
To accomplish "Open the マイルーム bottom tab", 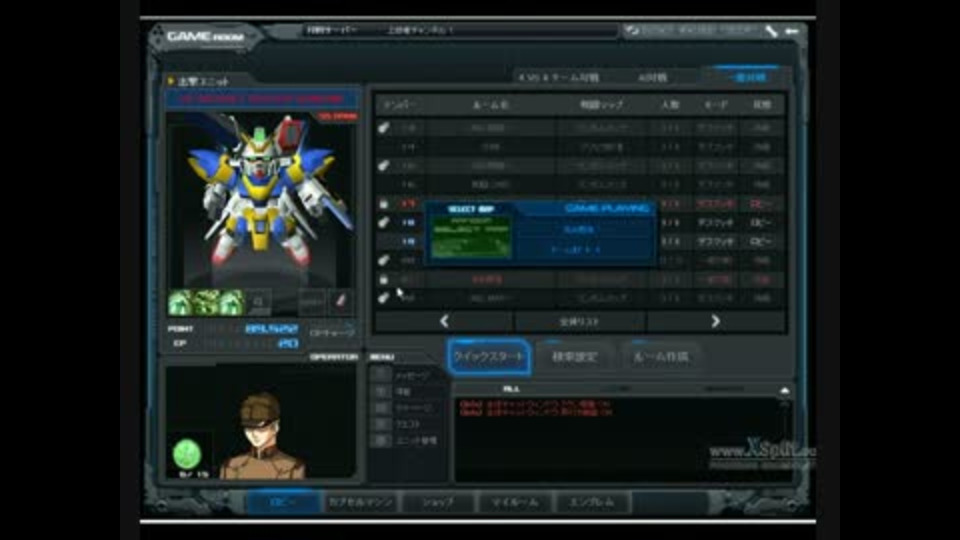I will (x=516, y=502).
